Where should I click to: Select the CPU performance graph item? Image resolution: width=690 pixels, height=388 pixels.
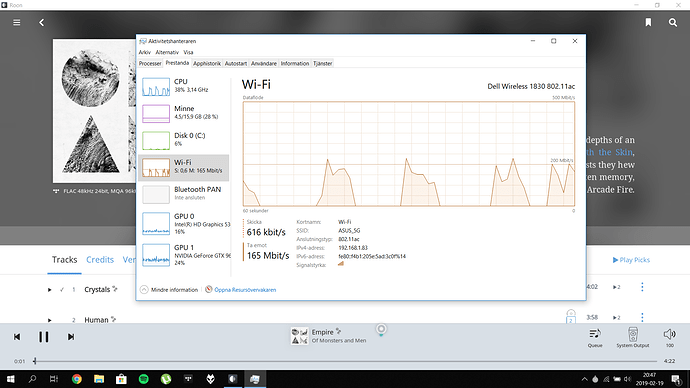point(184,86)
